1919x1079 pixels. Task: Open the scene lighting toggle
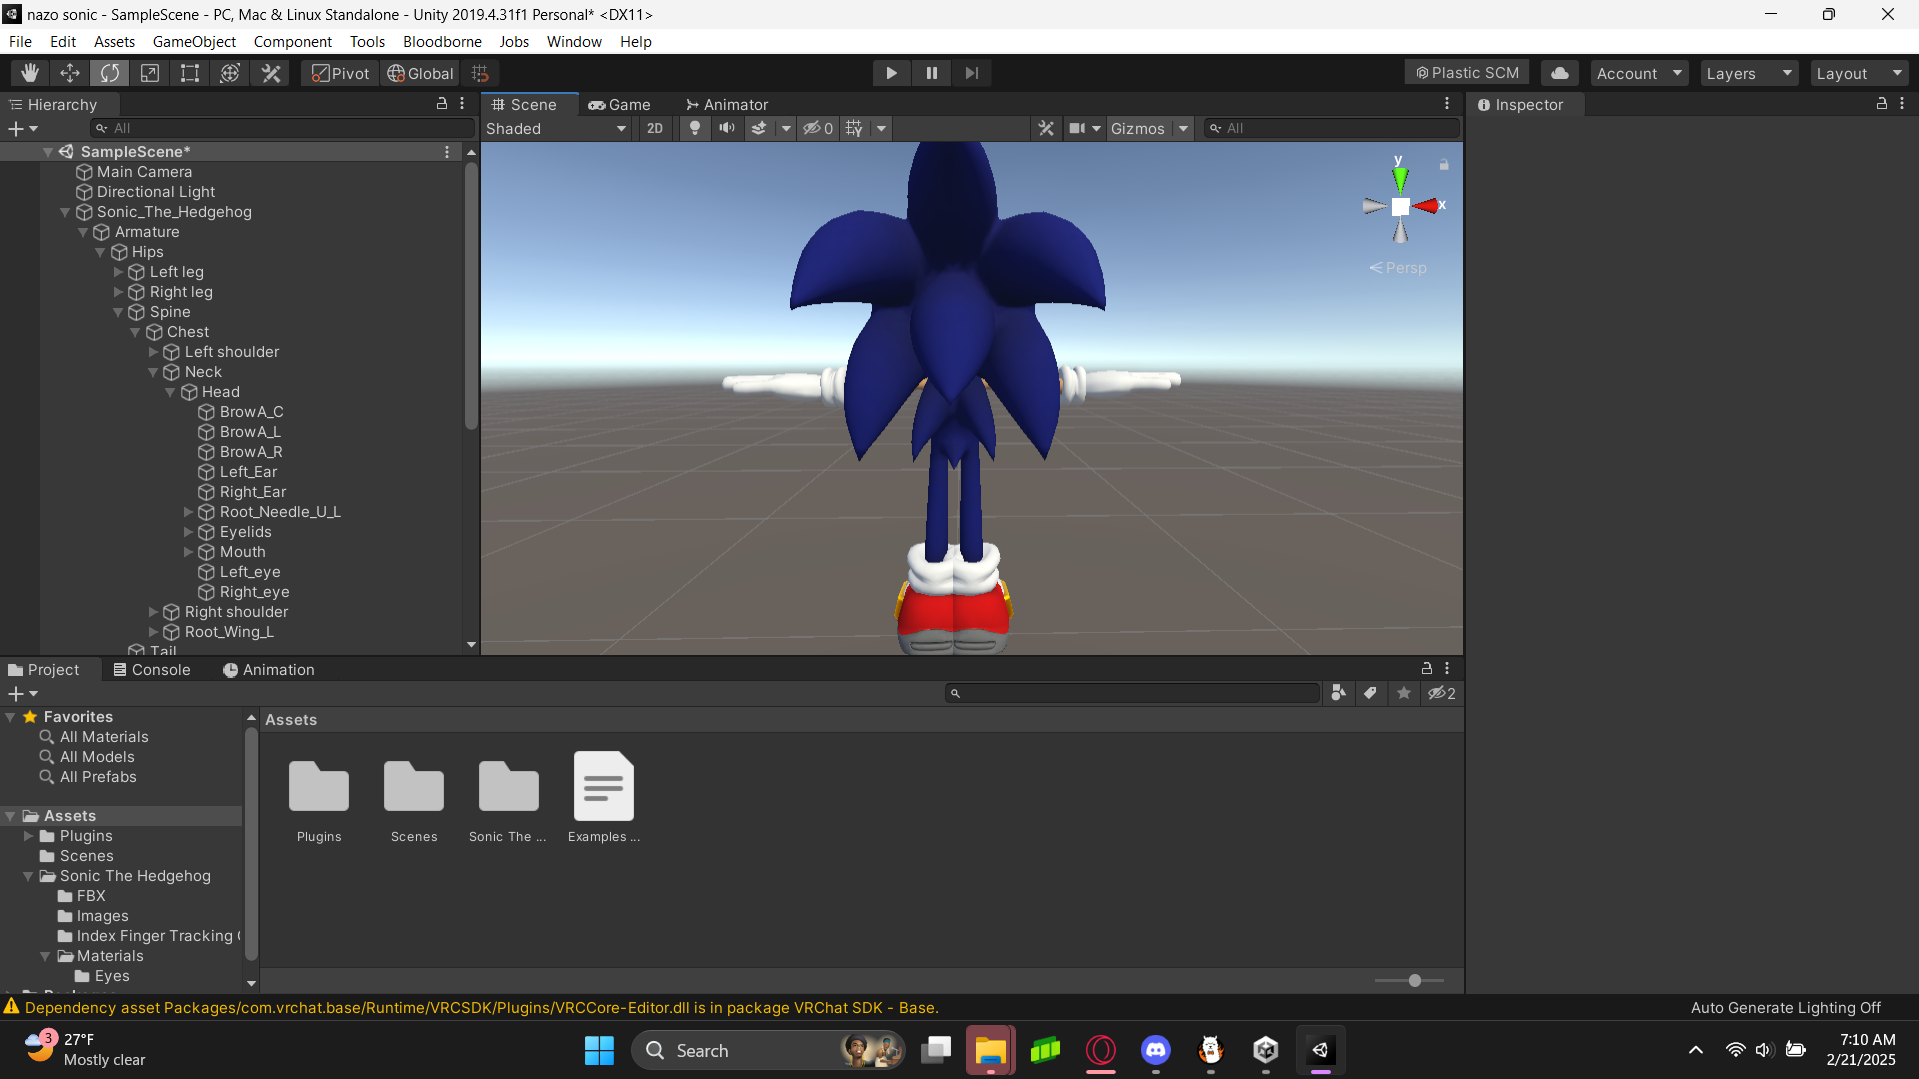695,128
